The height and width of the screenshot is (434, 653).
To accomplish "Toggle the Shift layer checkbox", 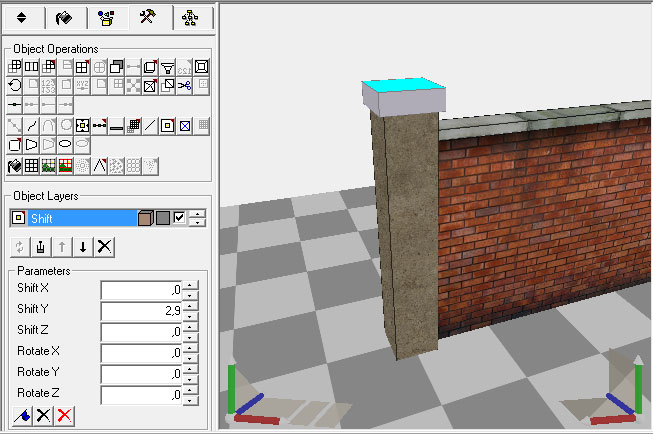I will [180, 218].
